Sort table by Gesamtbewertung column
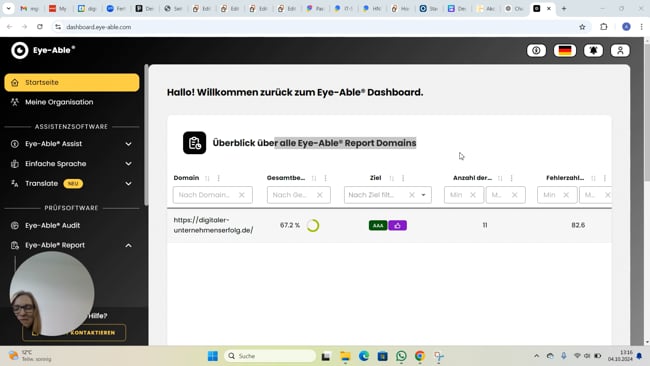This screenshot has height=366, width=650. 314,178
